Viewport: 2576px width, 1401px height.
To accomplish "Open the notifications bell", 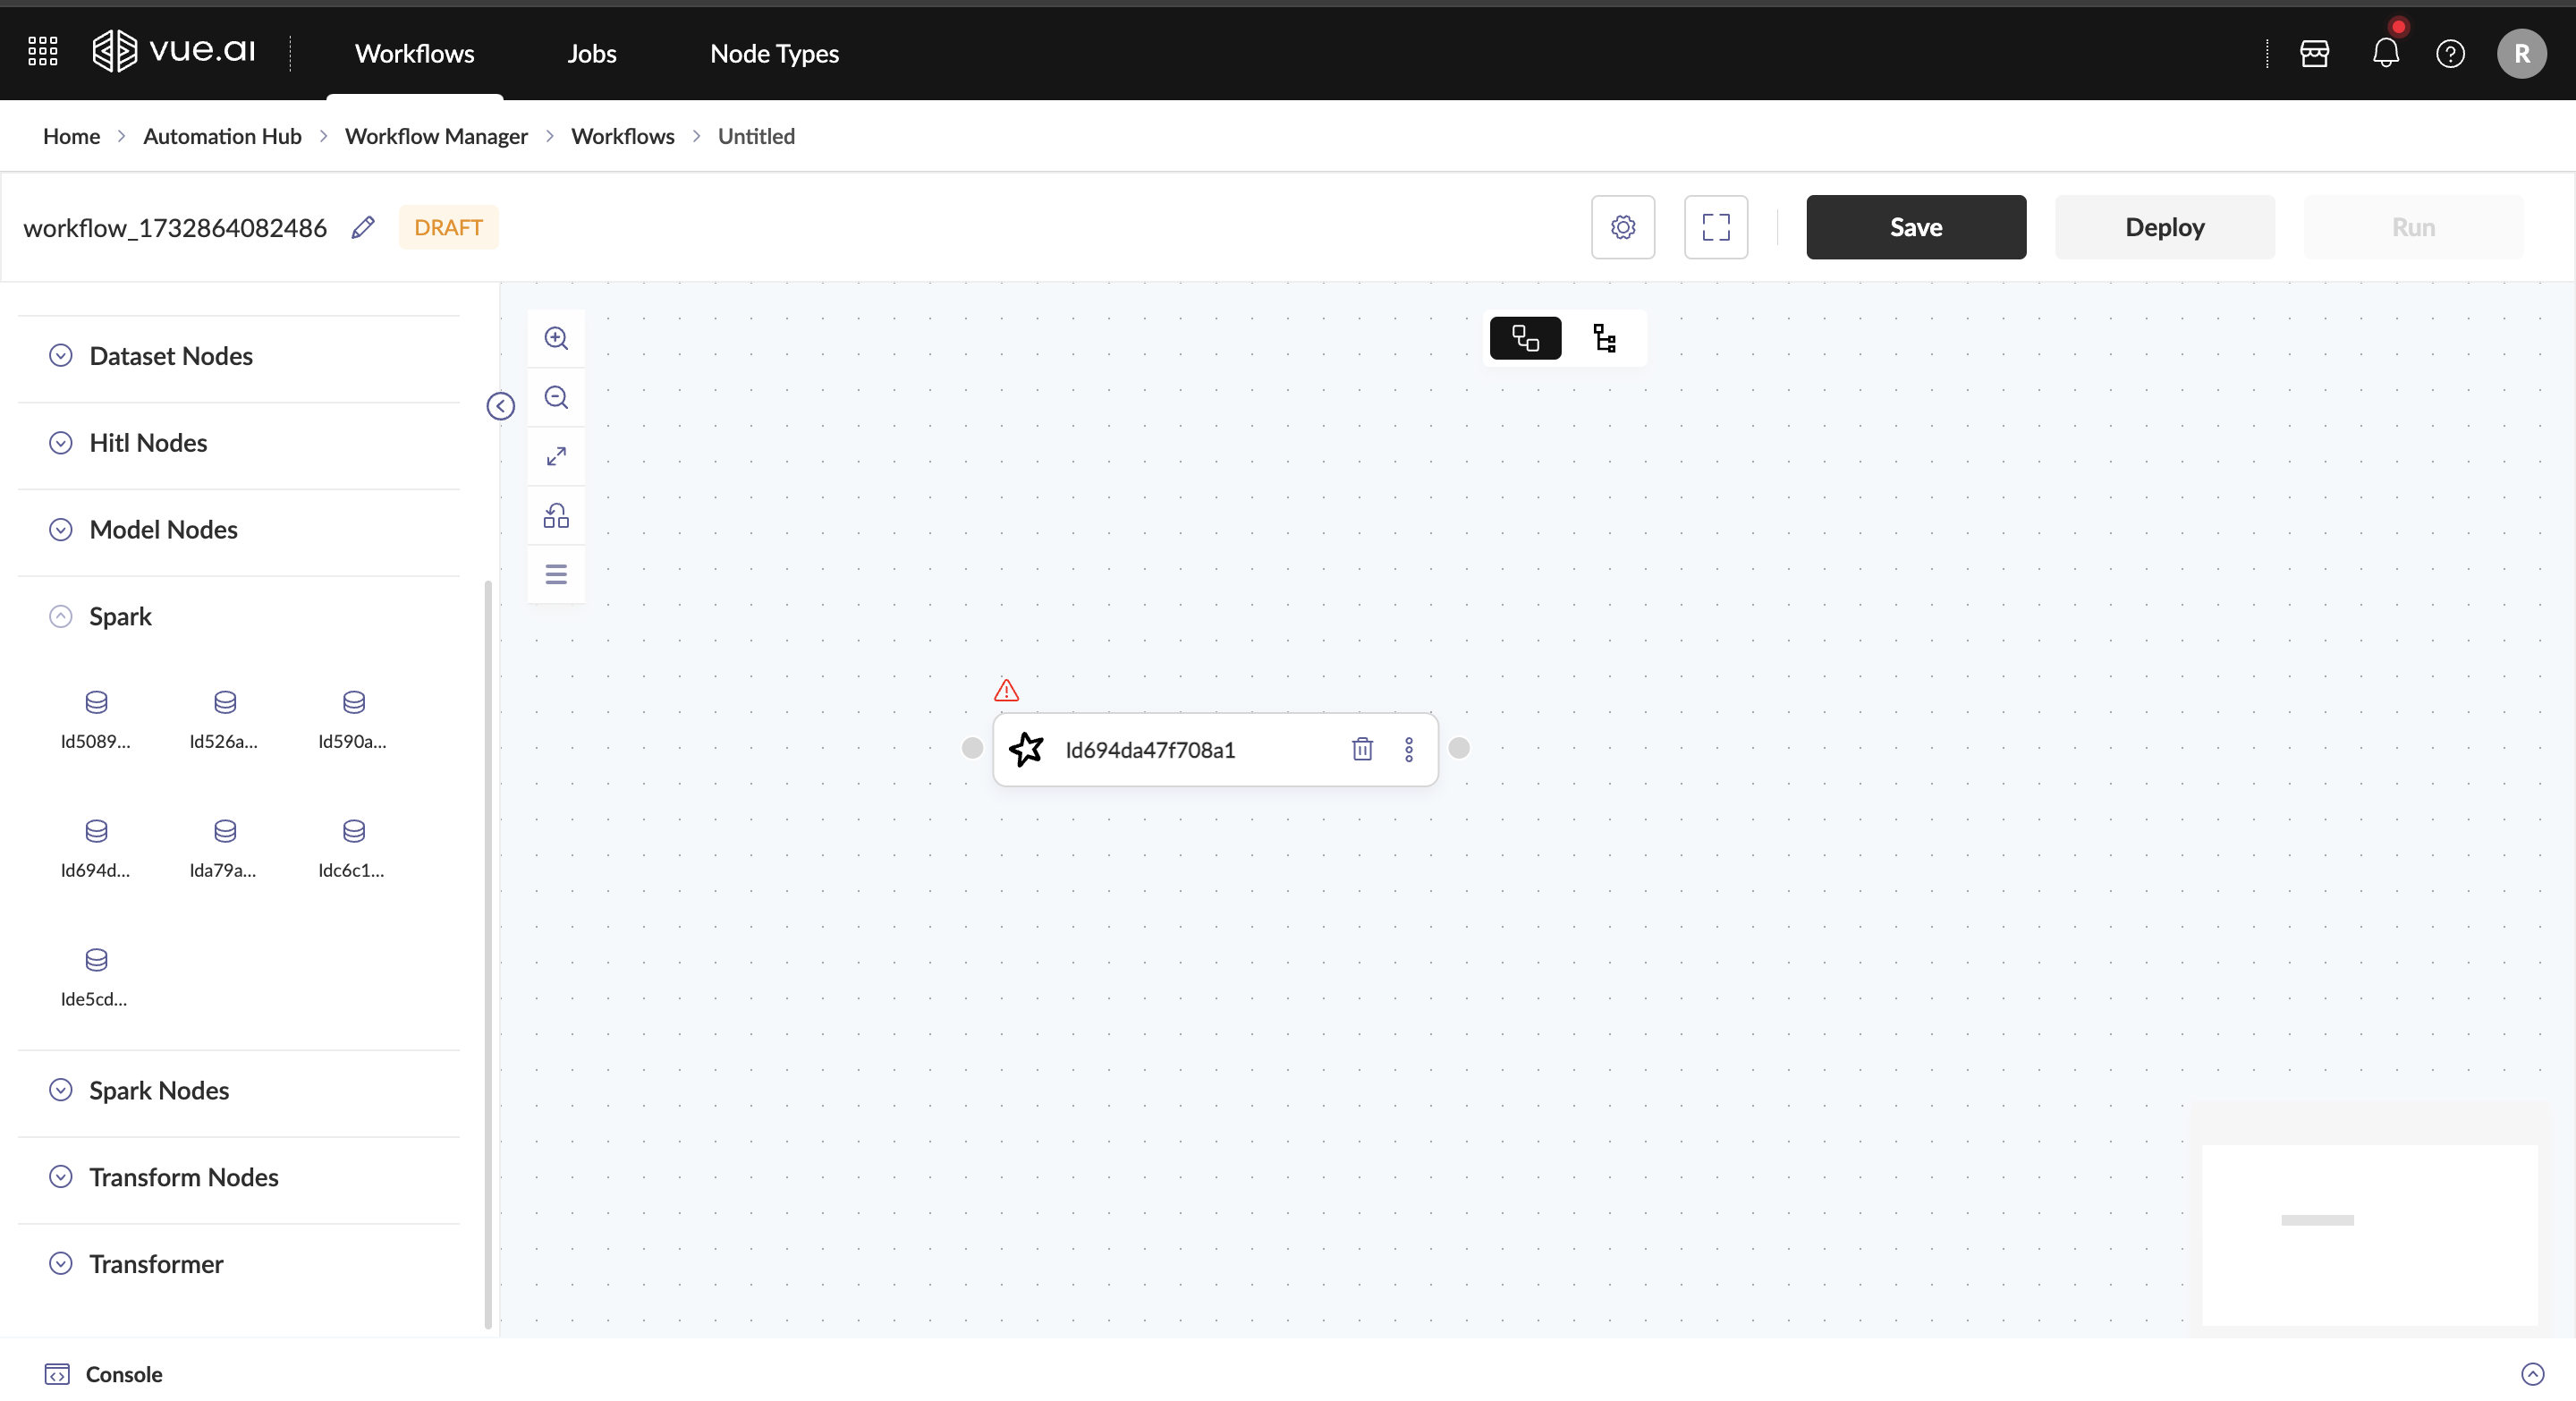I will point(2385,53).
